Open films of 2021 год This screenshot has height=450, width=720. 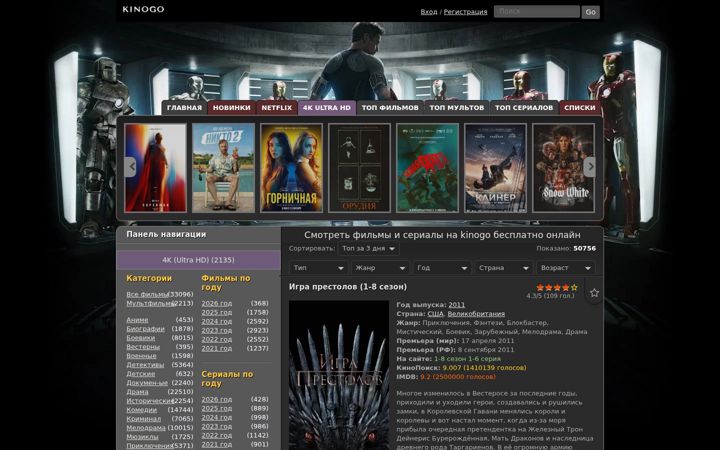(x=217, y=348)
